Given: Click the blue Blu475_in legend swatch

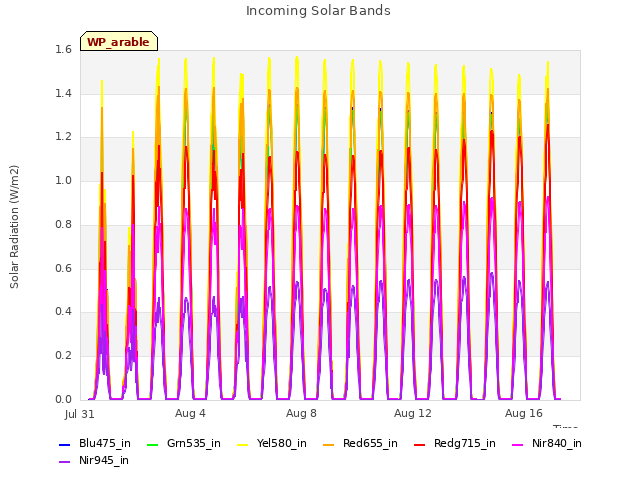Looking at the screenshot, I should coord(64,444).
